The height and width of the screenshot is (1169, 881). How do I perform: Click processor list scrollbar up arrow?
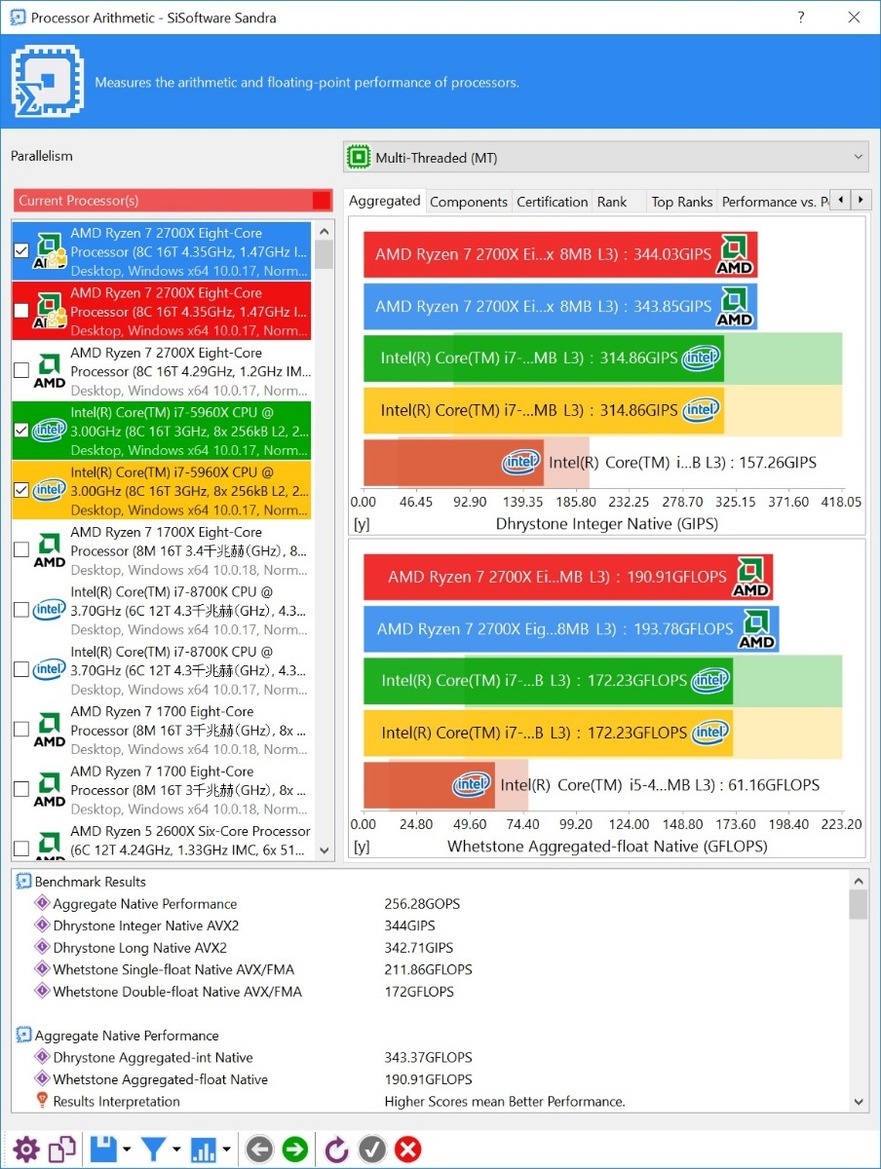324,231
